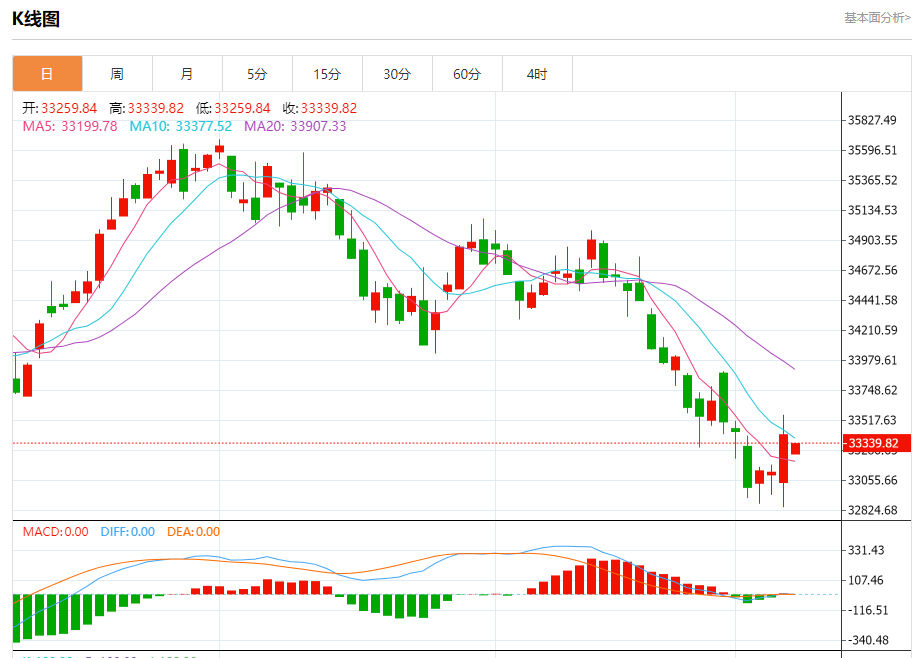
Task: Click the 35365.52 price axis label
Action: pos(873,180)
